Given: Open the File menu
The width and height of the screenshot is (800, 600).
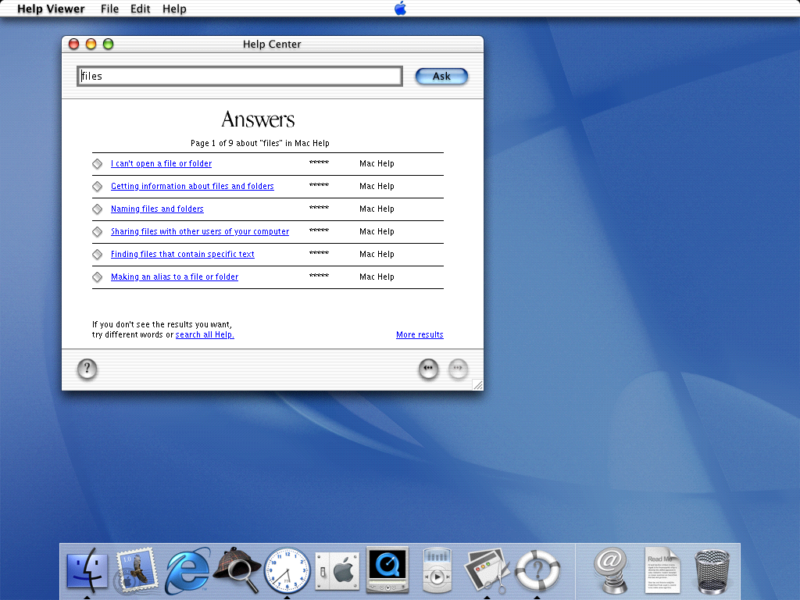Looking at the screenshot, I should [110, 8].
